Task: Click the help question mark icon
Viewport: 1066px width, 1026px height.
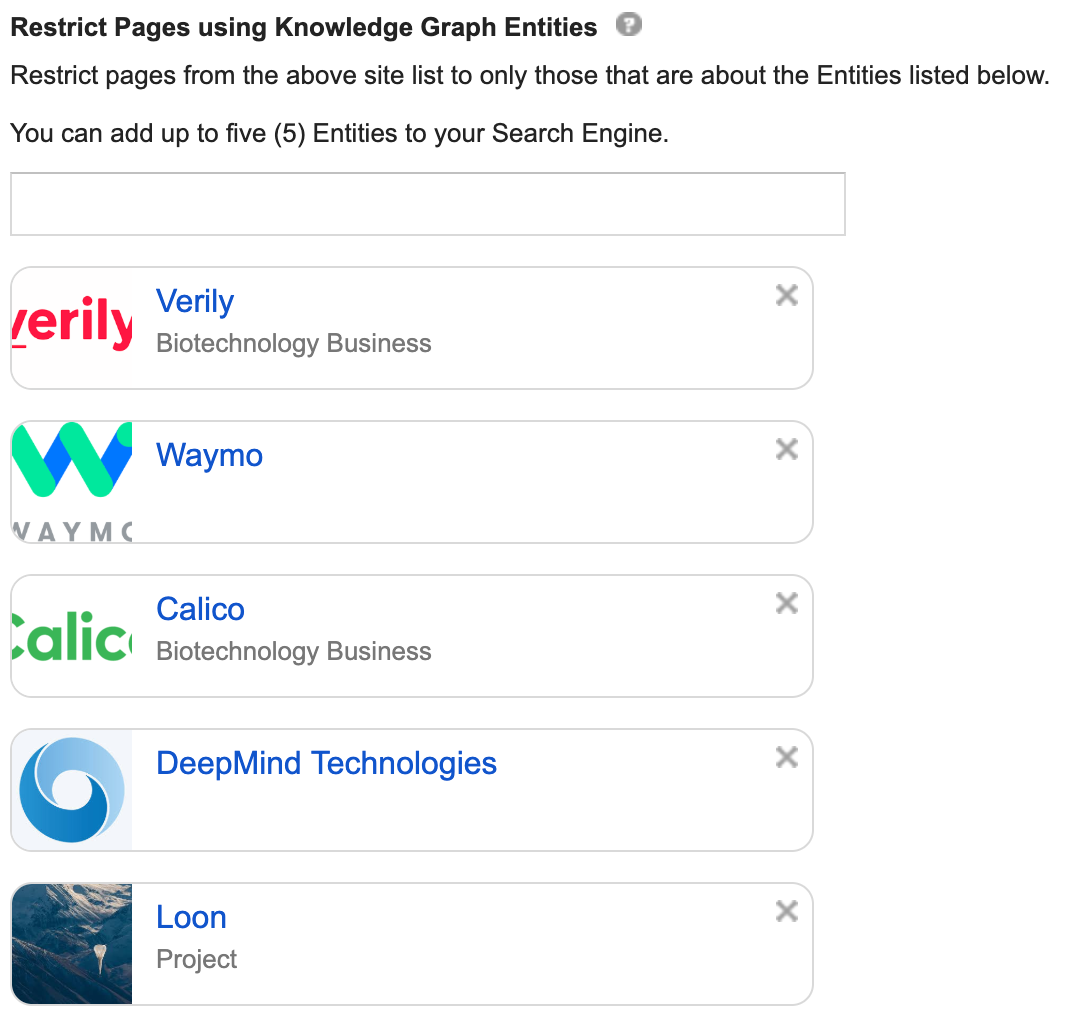Action: 628,25
